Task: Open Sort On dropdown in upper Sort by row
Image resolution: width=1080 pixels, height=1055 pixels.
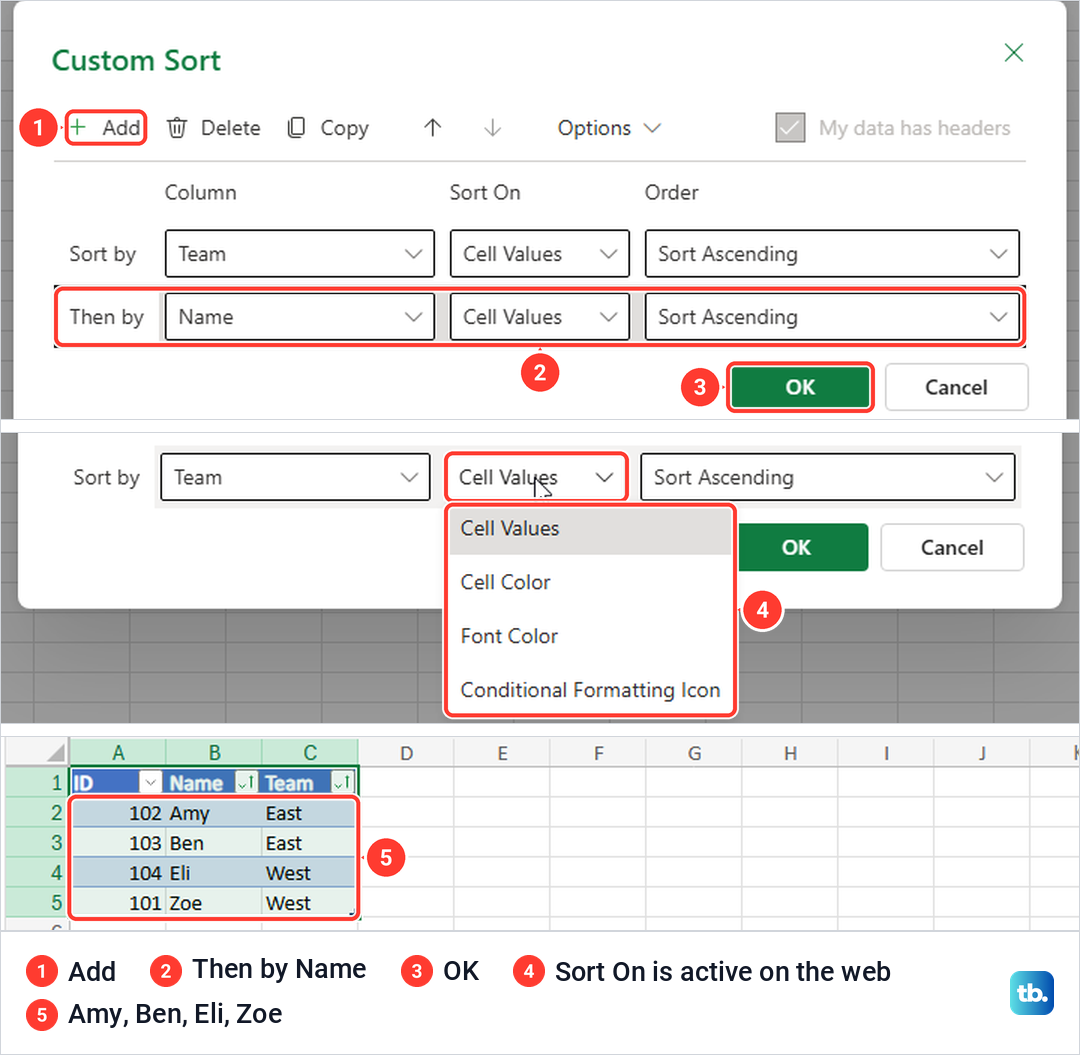Action: (x=539, y=253)
